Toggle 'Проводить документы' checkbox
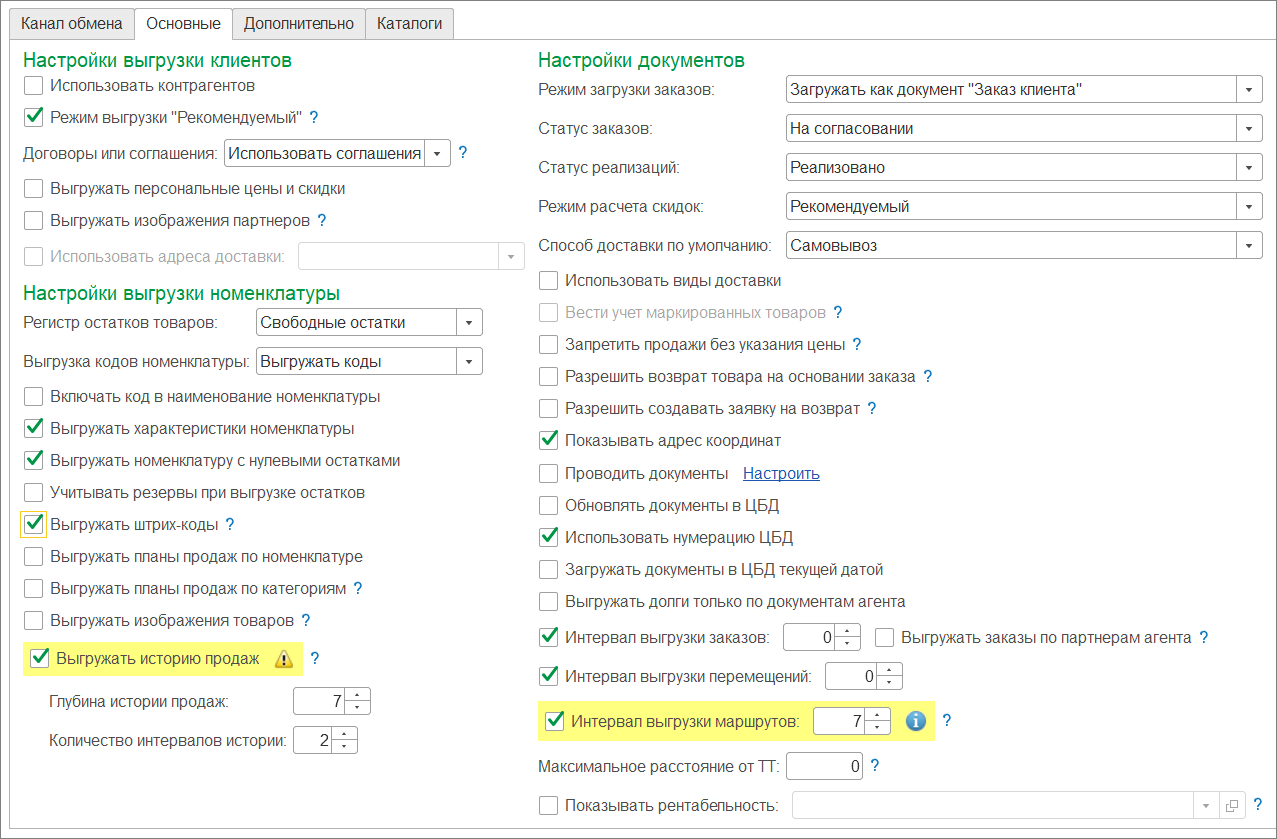This screenshot has width=1277, height=839. (x=548, y=473)
